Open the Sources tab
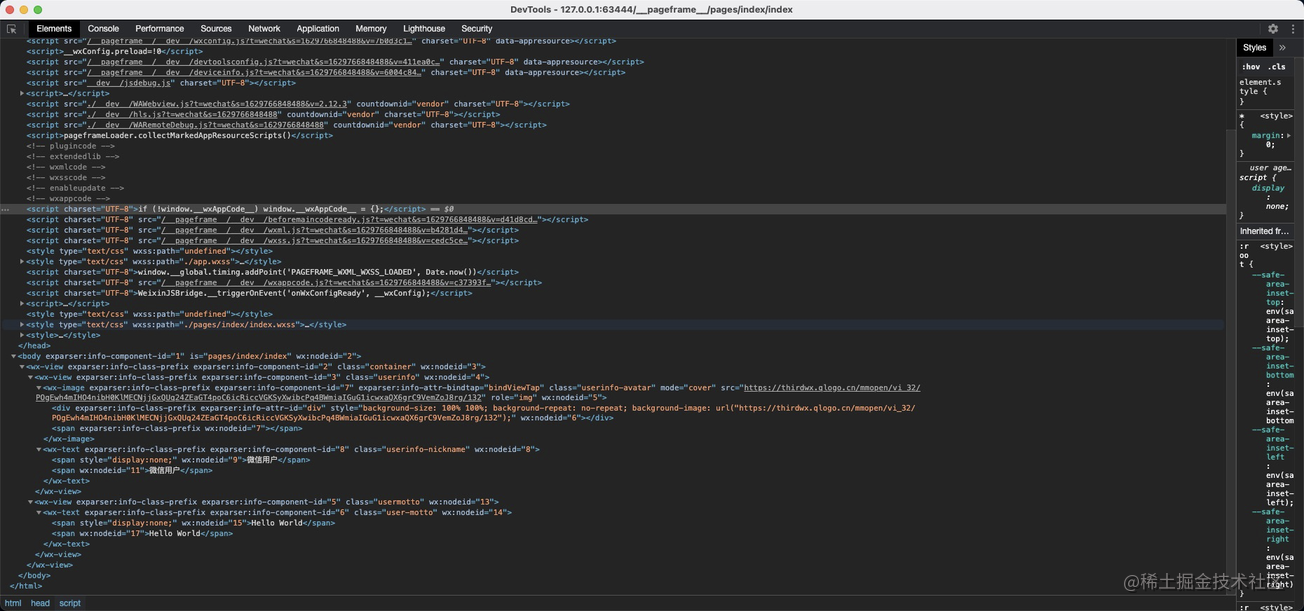The image size is (1304, 611). 216,29
